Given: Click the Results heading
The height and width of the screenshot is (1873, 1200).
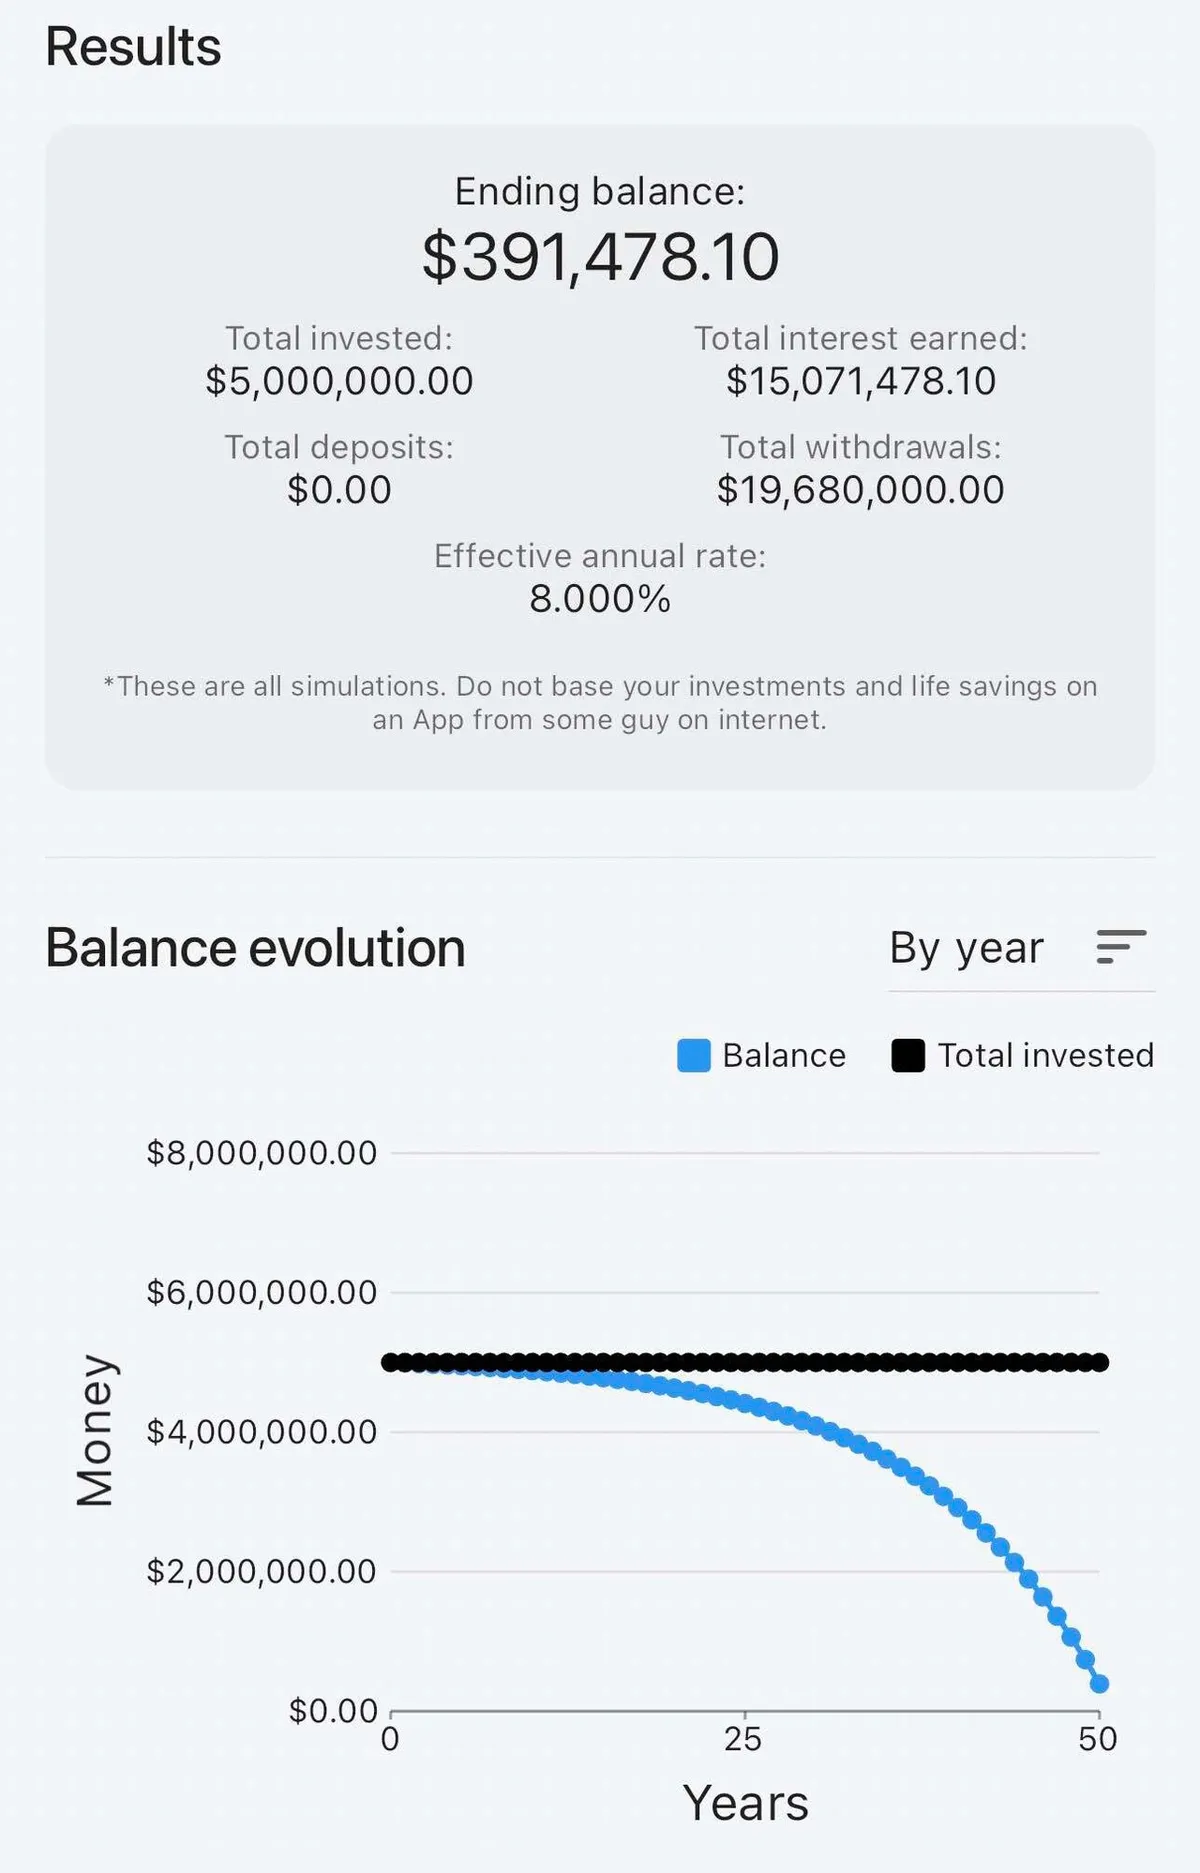Looking at the screenshot, I should click(x=133, y=47).
